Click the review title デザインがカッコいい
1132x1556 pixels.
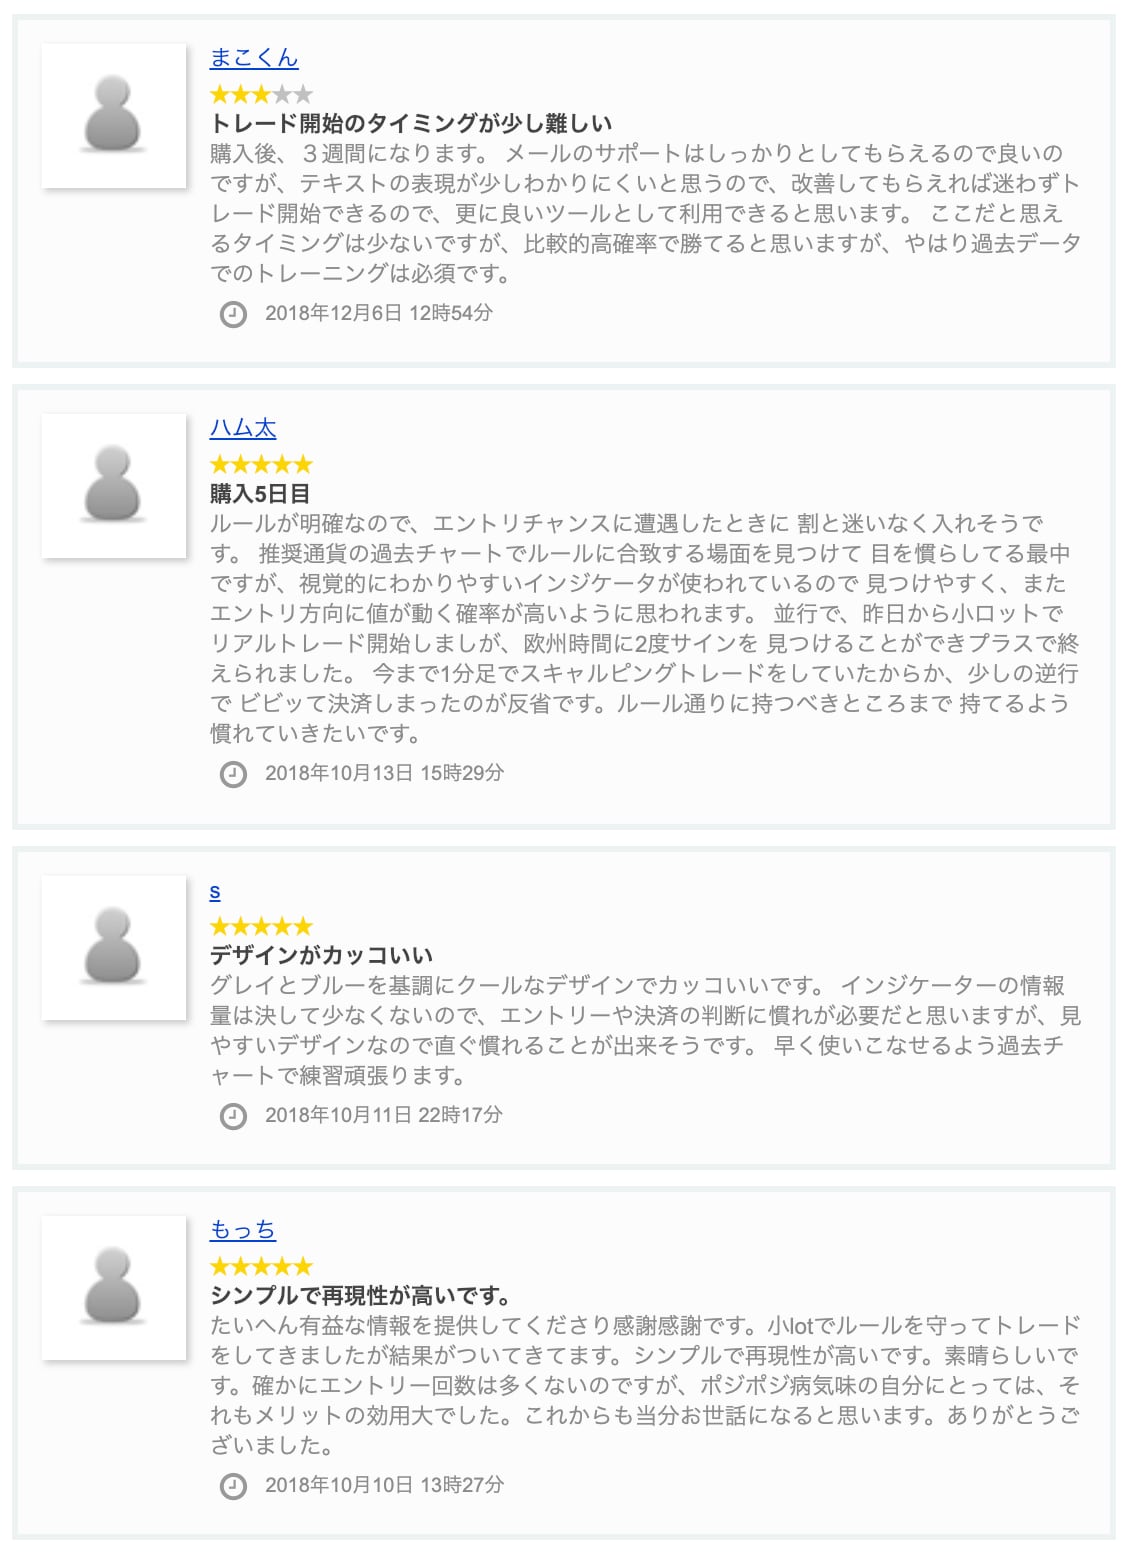tap(321, 956)
